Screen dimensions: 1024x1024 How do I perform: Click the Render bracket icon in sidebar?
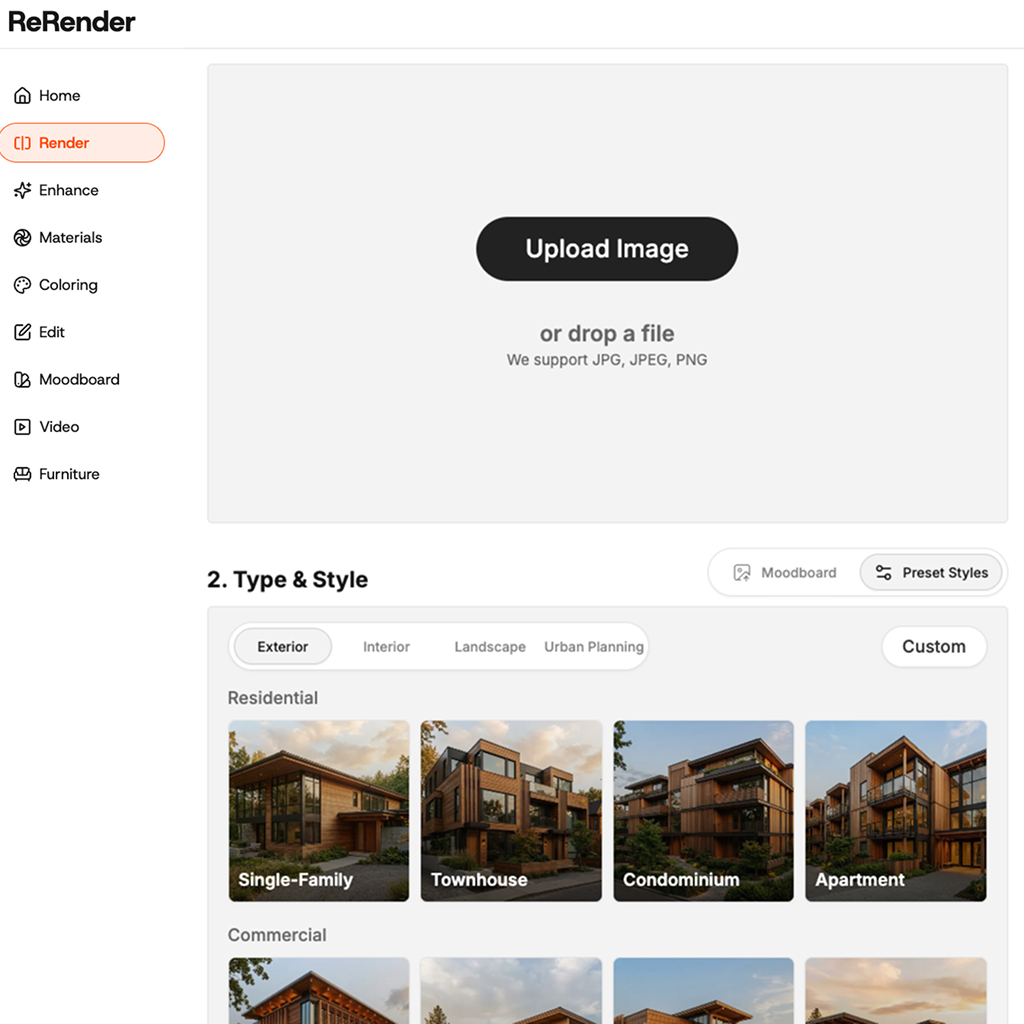point(22,143)
